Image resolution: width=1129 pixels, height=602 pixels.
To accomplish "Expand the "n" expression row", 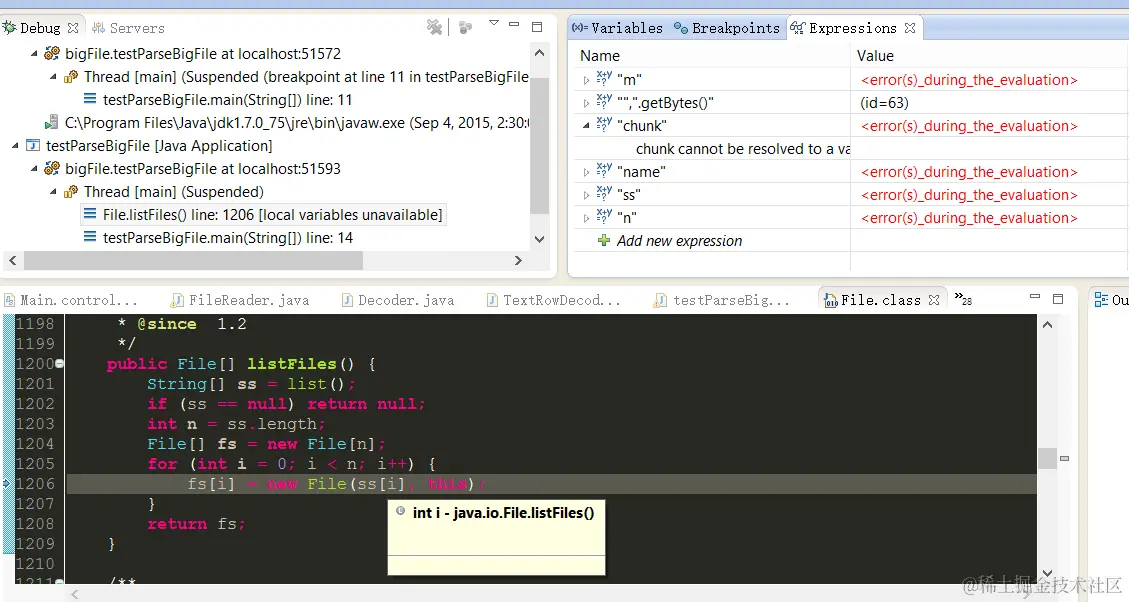I will coord(586,218).
